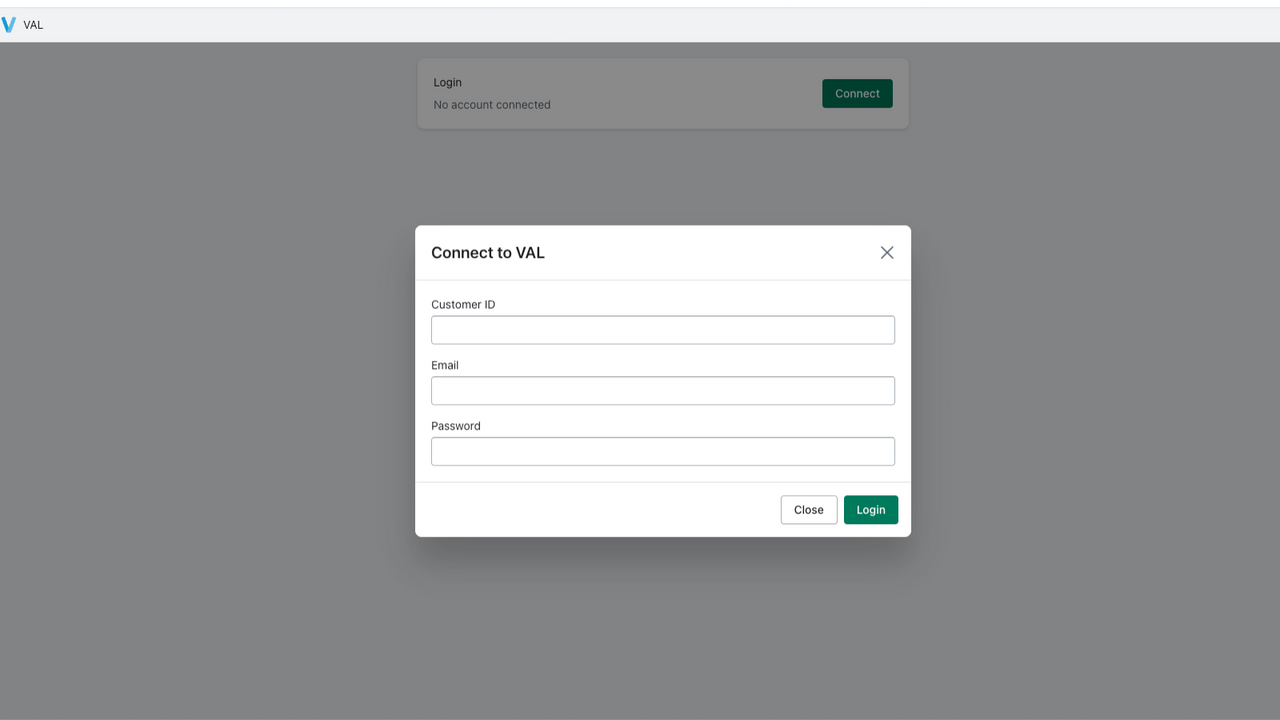
Task: Click the Password field label
Action: pos(456,426)
